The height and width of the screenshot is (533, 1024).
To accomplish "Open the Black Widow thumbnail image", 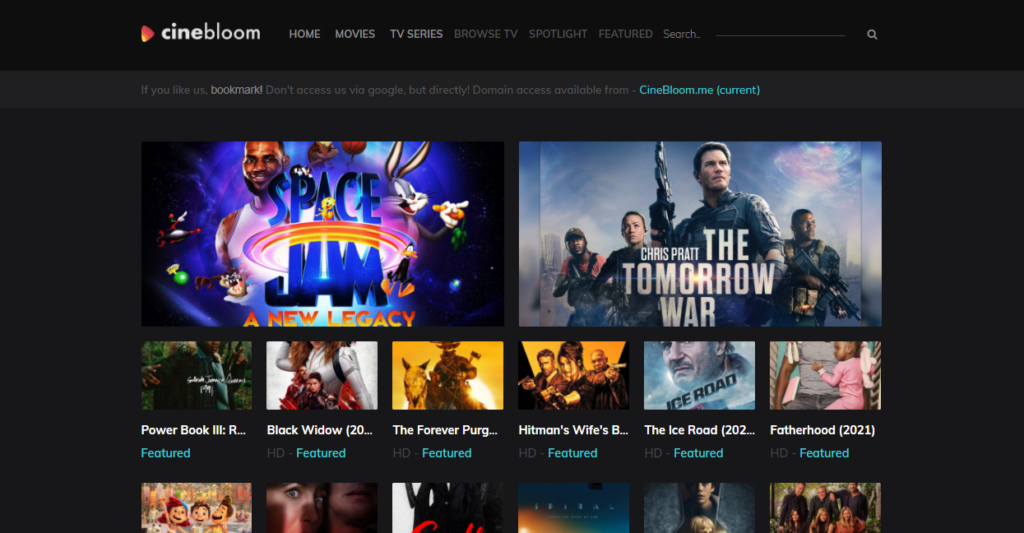I will [322, 376].
